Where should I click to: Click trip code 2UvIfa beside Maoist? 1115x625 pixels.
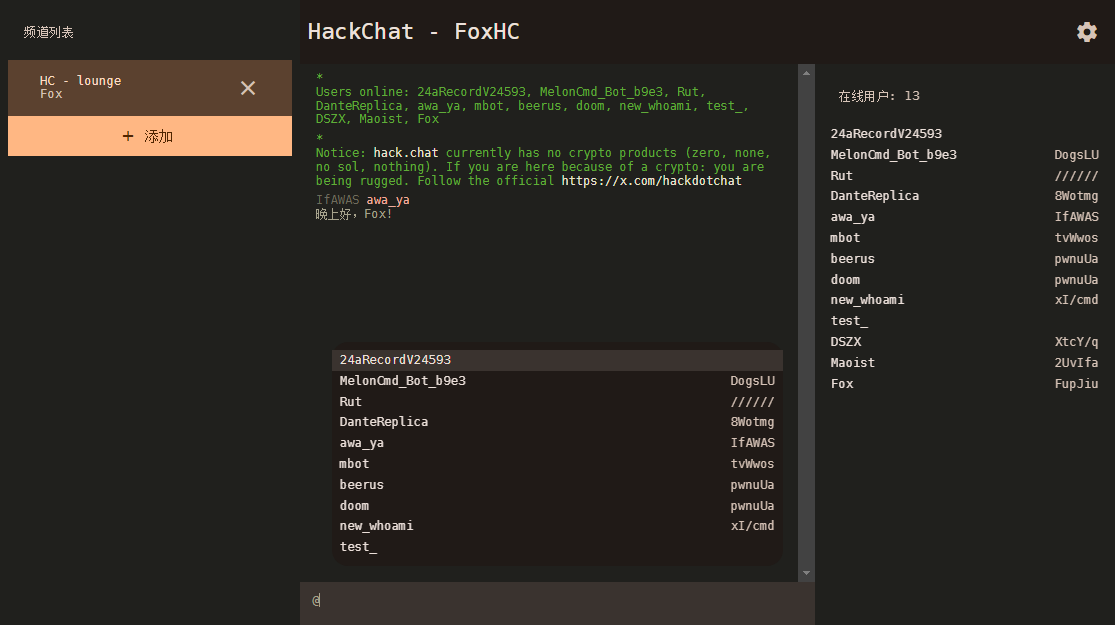click(1076, 363)
